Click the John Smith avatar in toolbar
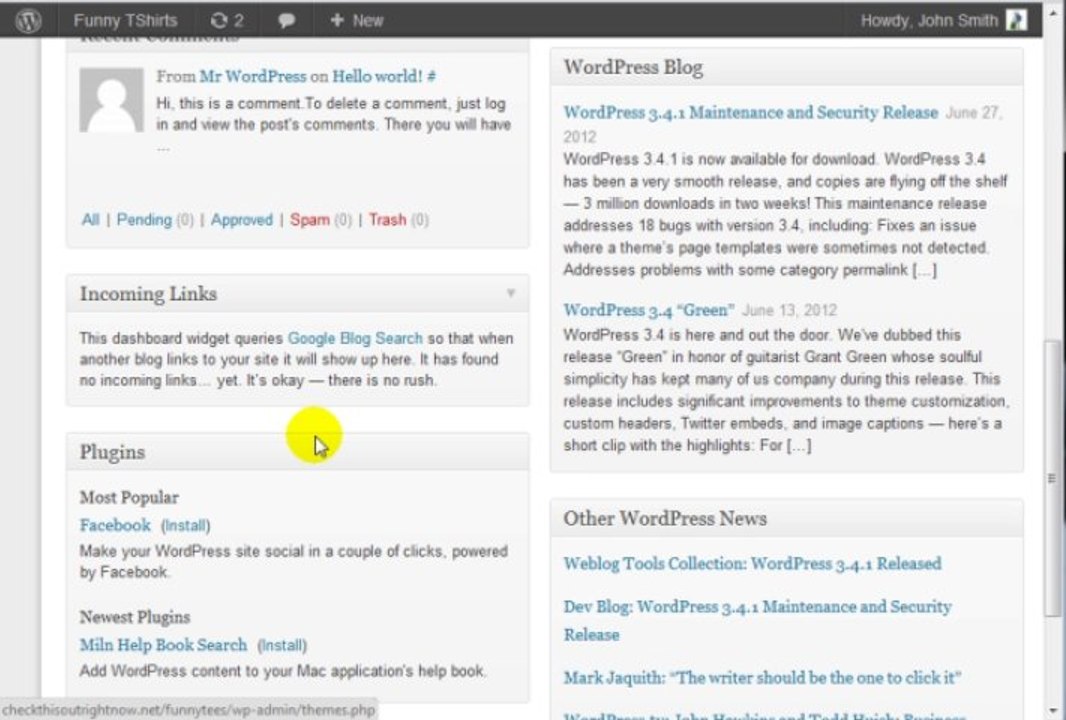Screen dimensions: 1066x720 [1016, 20]
